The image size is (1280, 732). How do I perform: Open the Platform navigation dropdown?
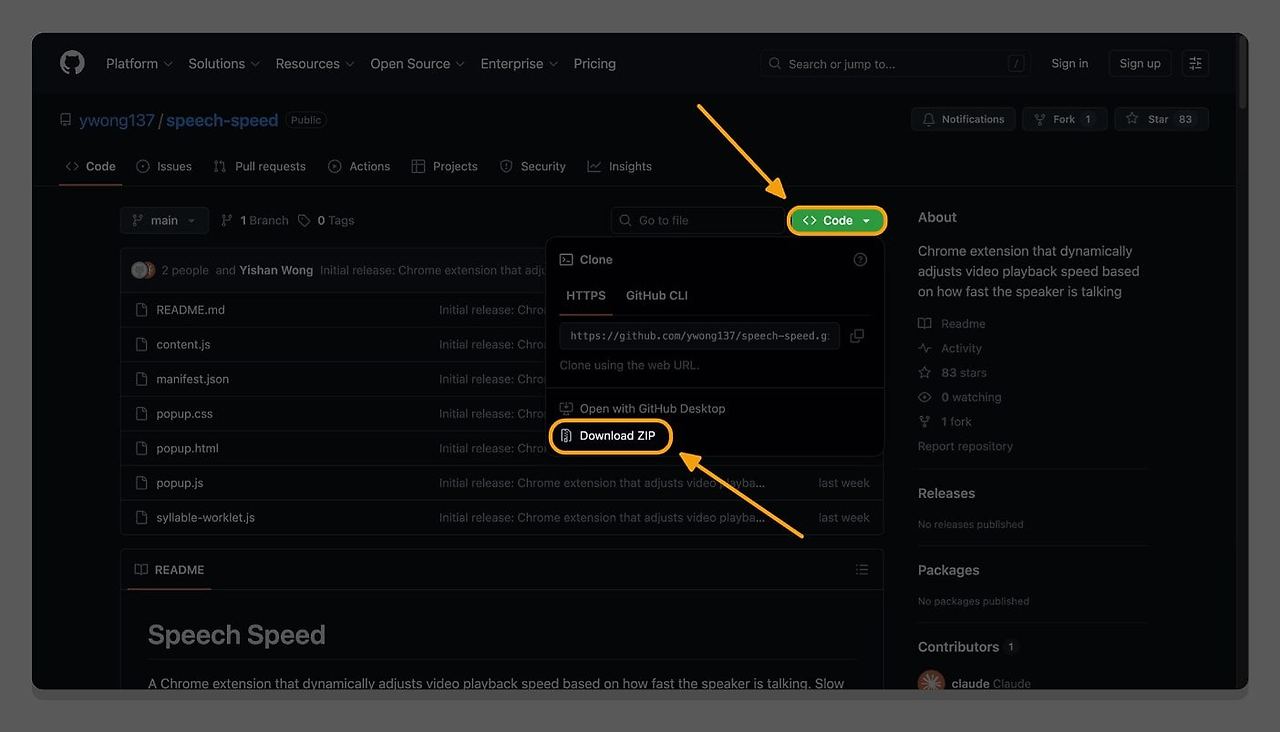click(x=139, y=63)
